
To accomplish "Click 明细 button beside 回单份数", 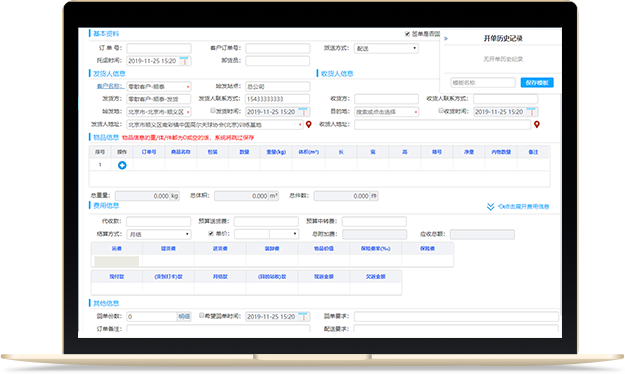I will pos(184,317).
